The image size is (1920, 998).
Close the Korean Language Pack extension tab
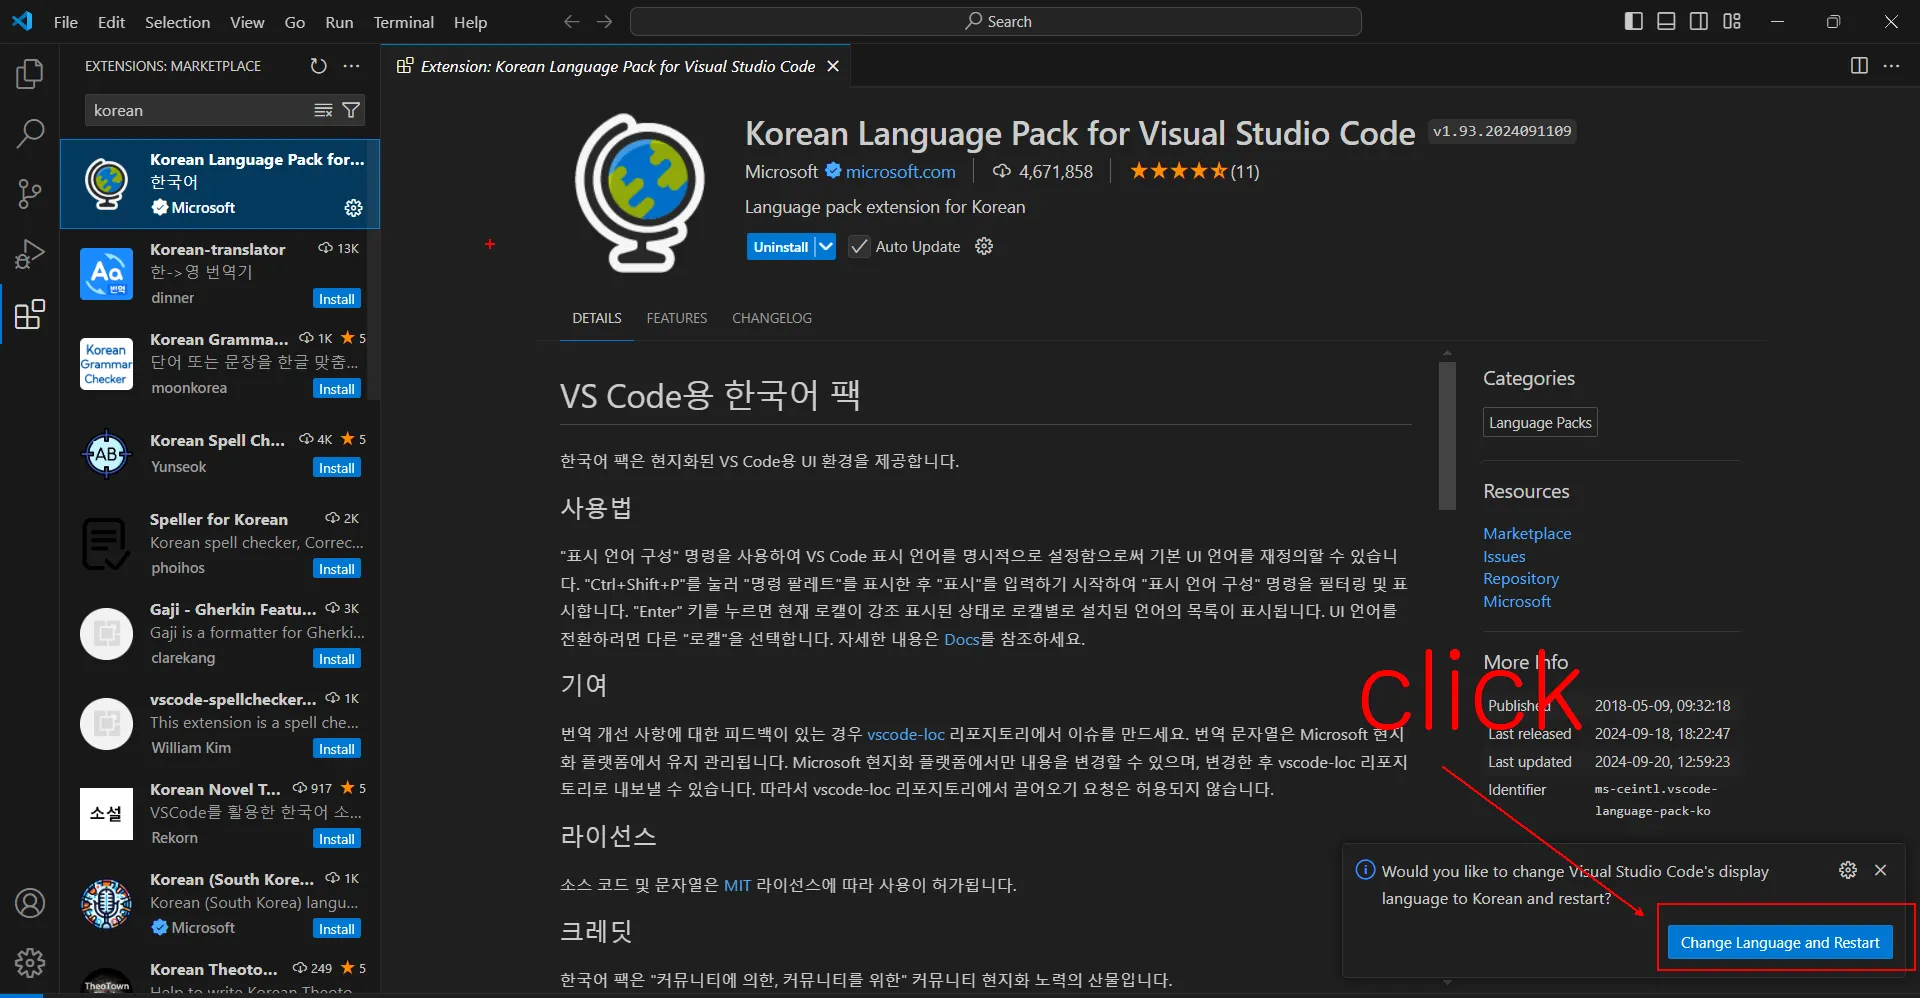pos(833,66)
